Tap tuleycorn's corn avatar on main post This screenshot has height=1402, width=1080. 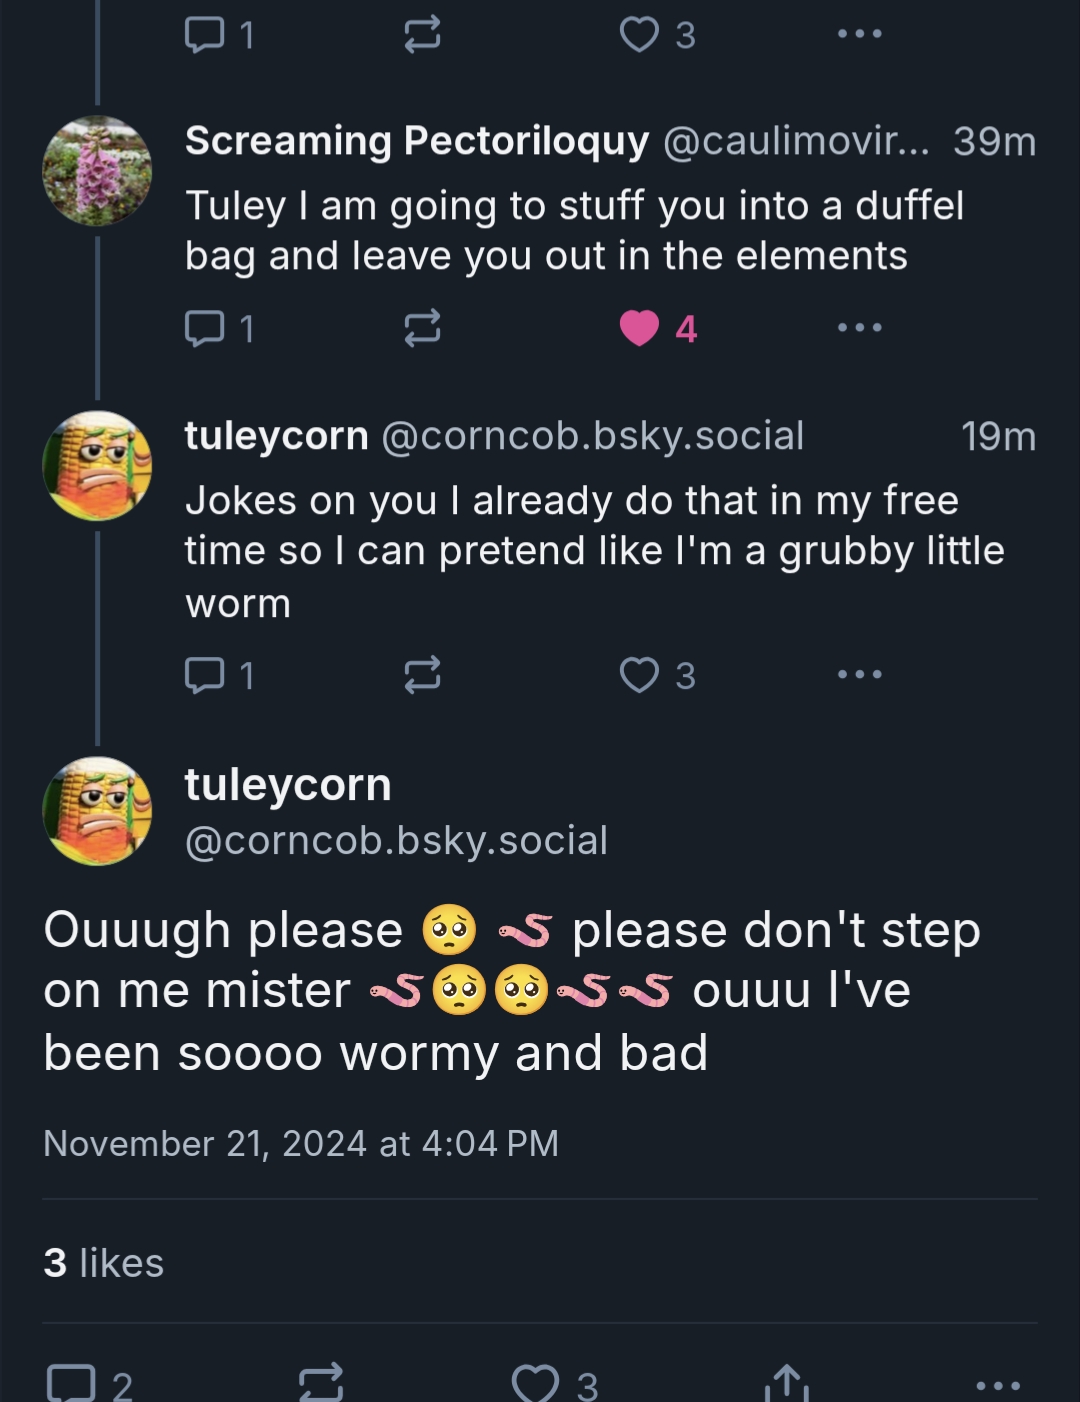point(97,811)
